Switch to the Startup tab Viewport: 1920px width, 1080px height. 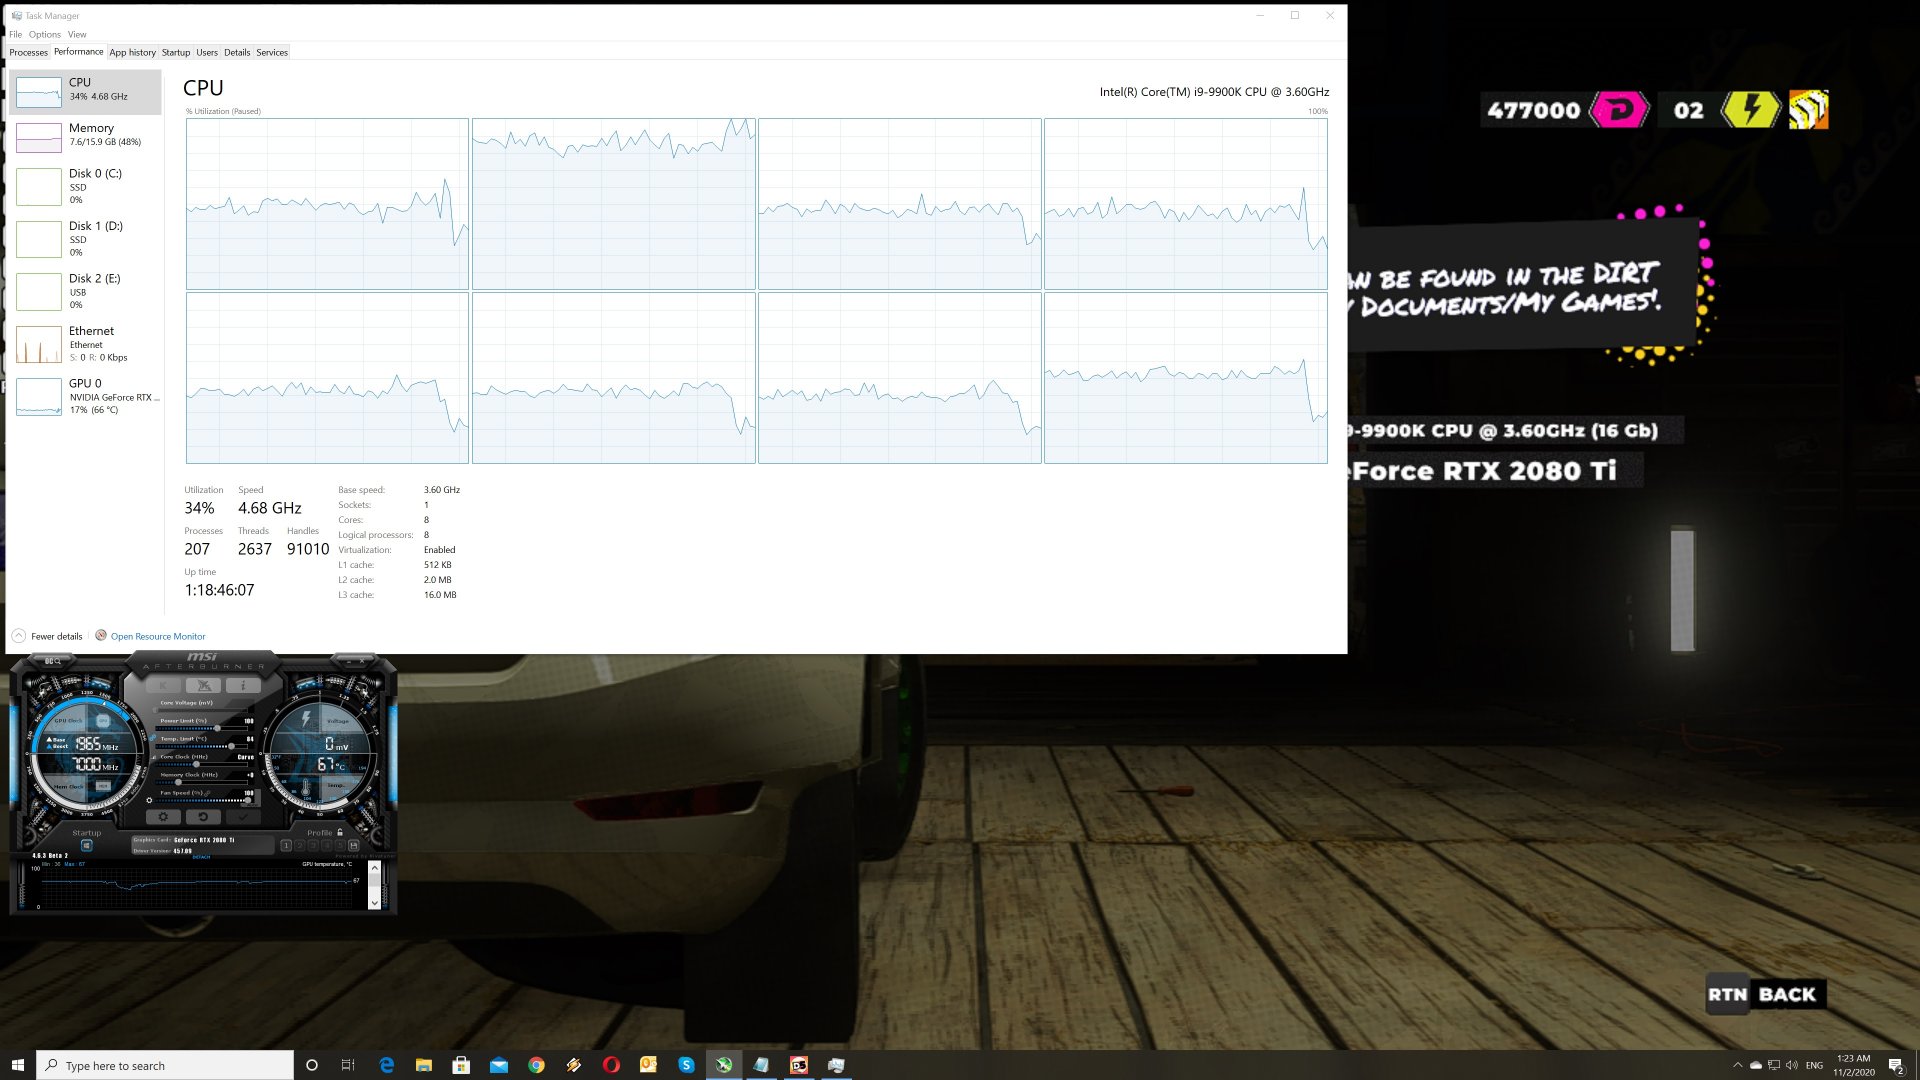tap(176, 52)
